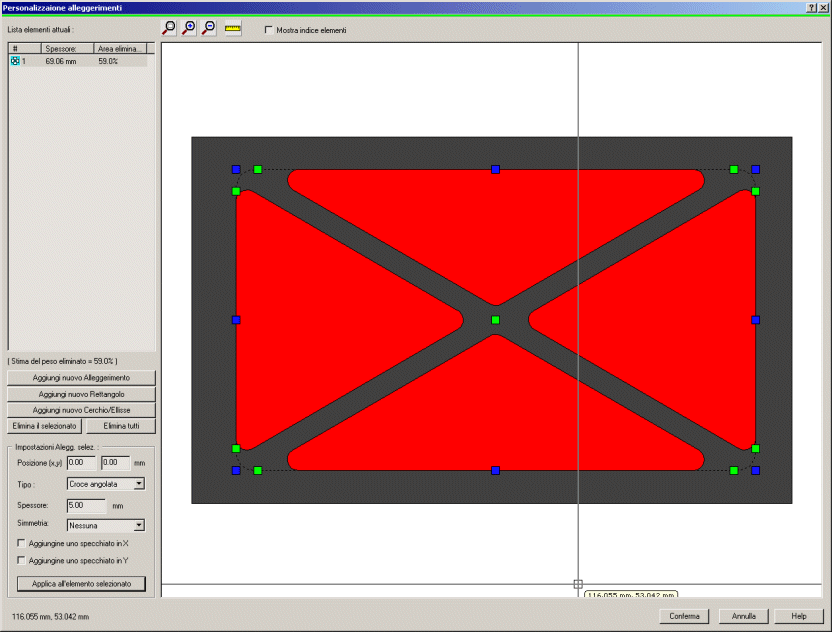This screenshot has height=632, width=832.
Task: Select the blue bottom-center edge handle
Action: tap(496, 470)
